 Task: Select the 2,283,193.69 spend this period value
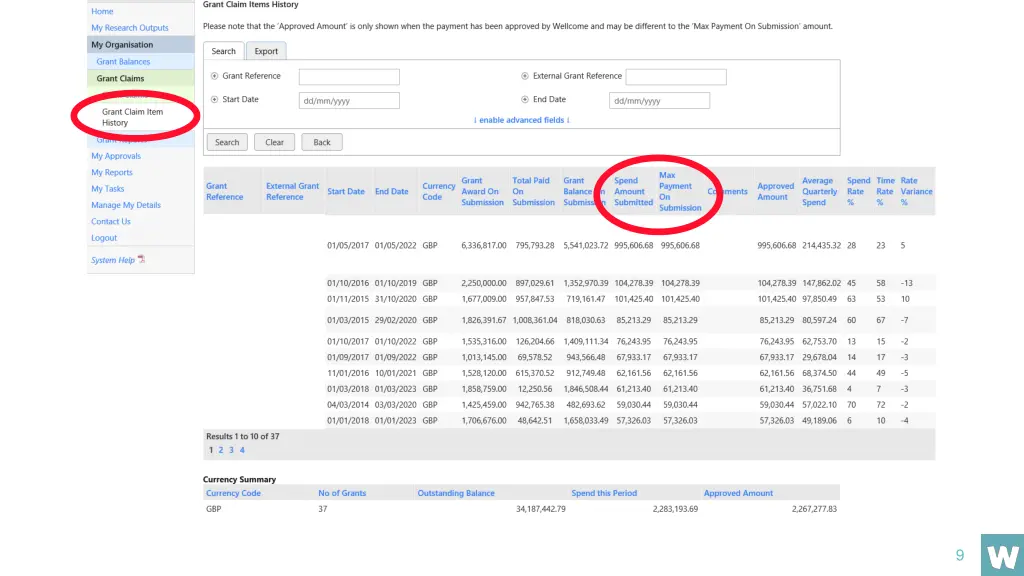tap(675, 509)
